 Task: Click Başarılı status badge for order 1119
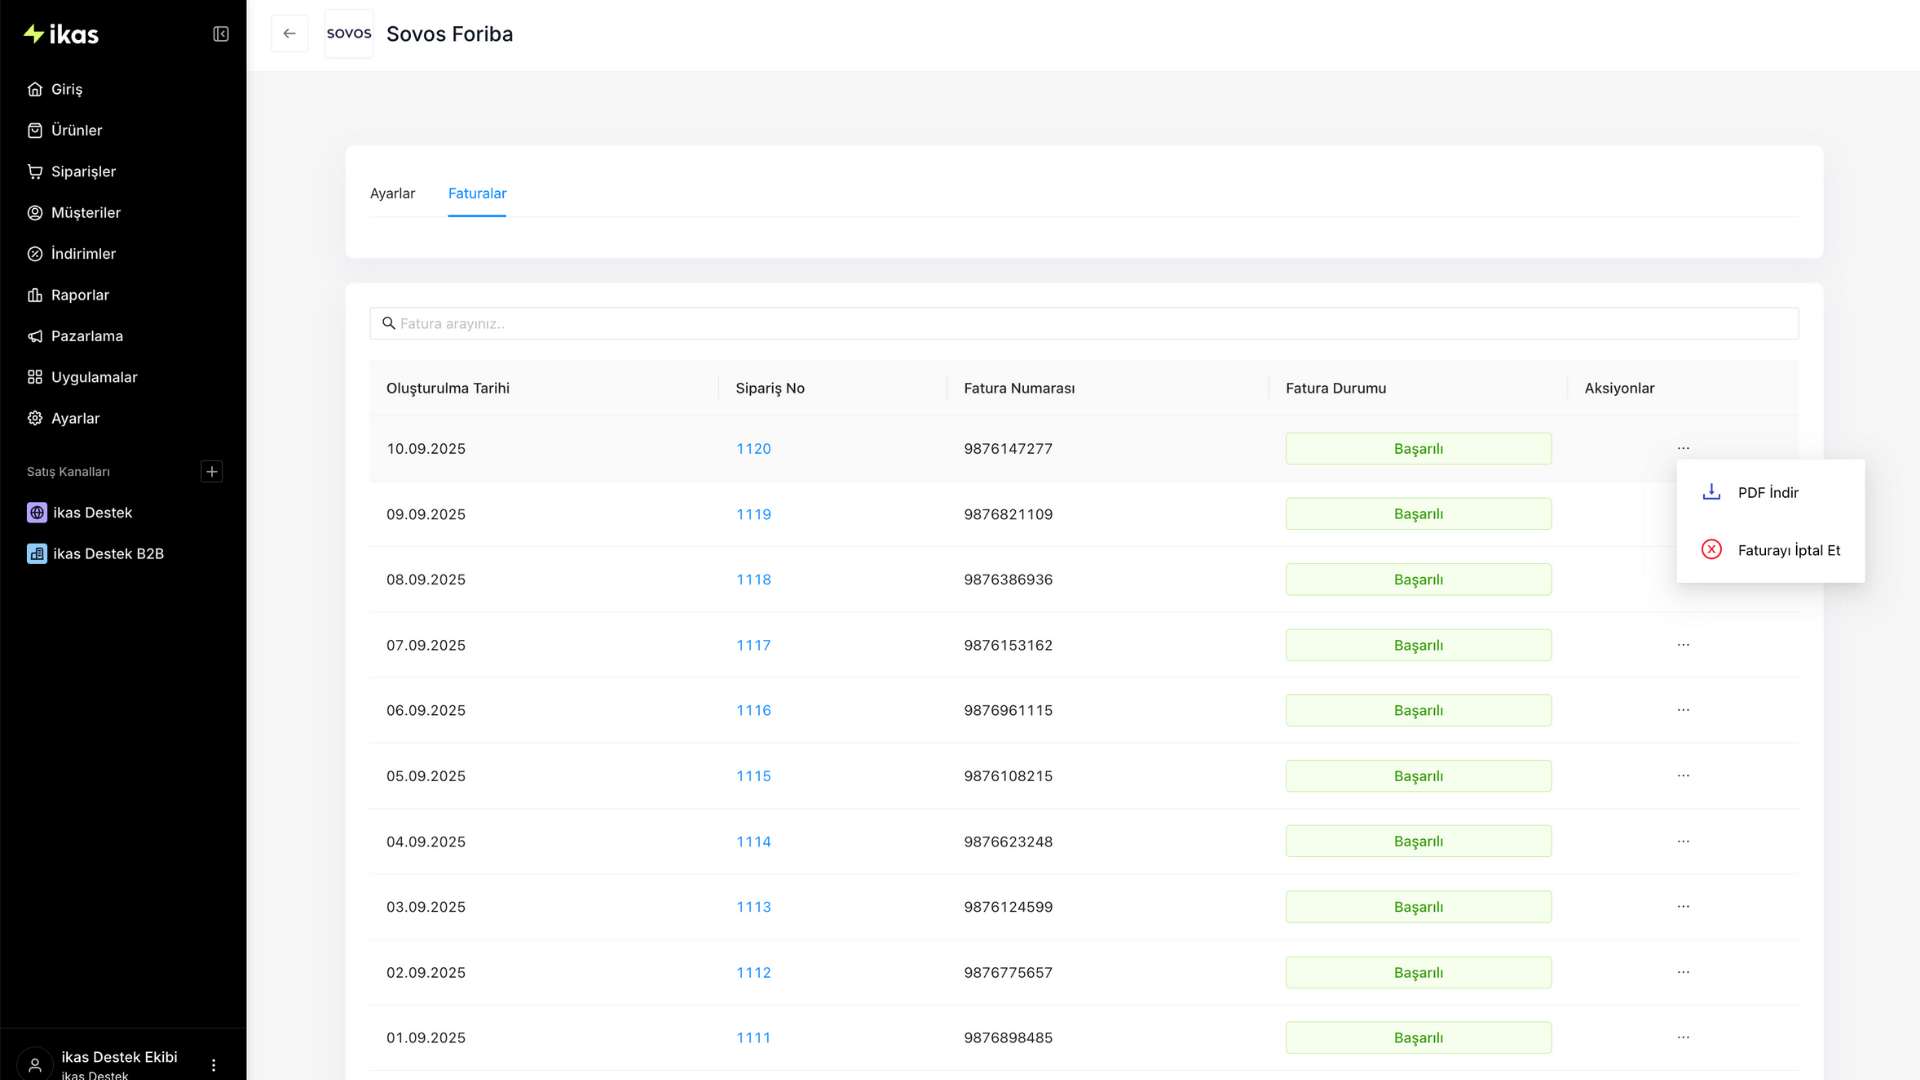click(x=1419, y=514)
